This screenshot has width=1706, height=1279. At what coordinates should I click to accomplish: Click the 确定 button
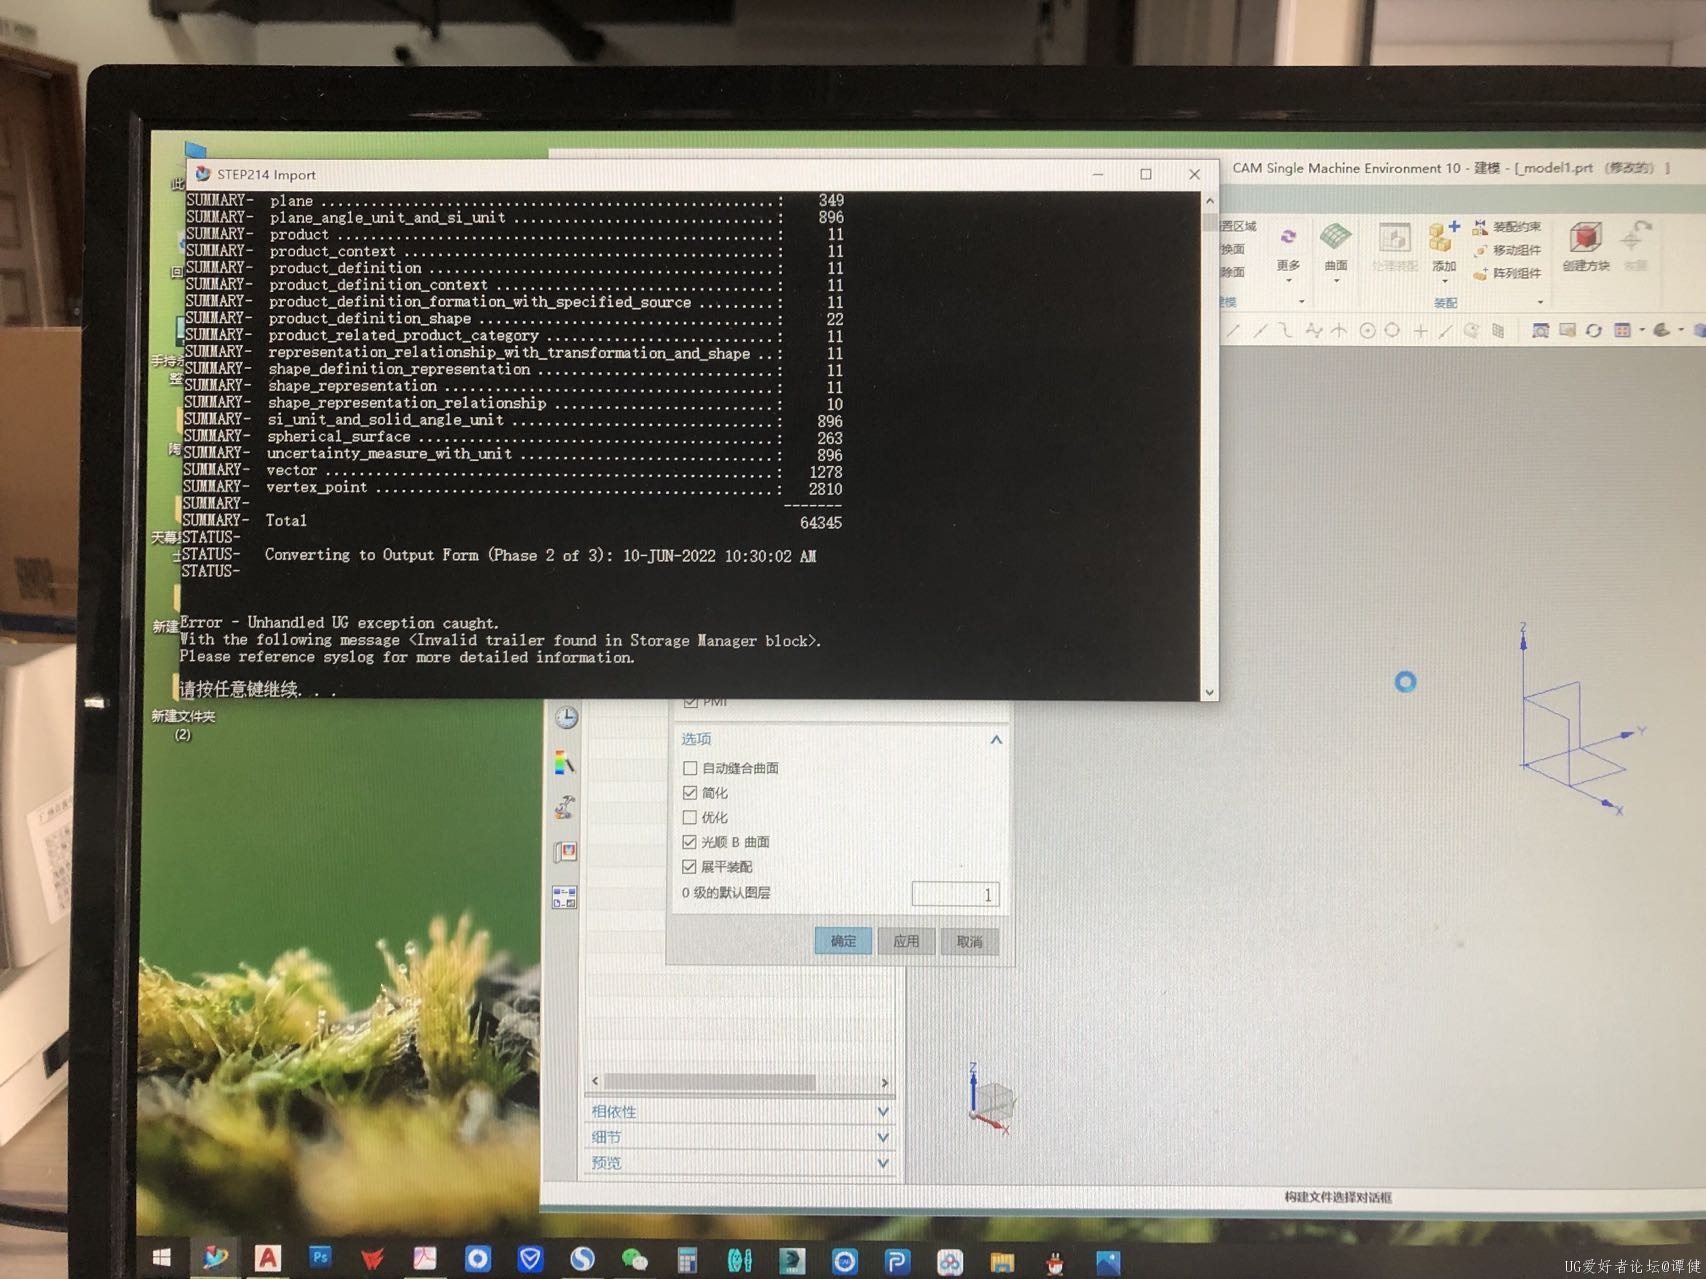[x=843, y=941]
